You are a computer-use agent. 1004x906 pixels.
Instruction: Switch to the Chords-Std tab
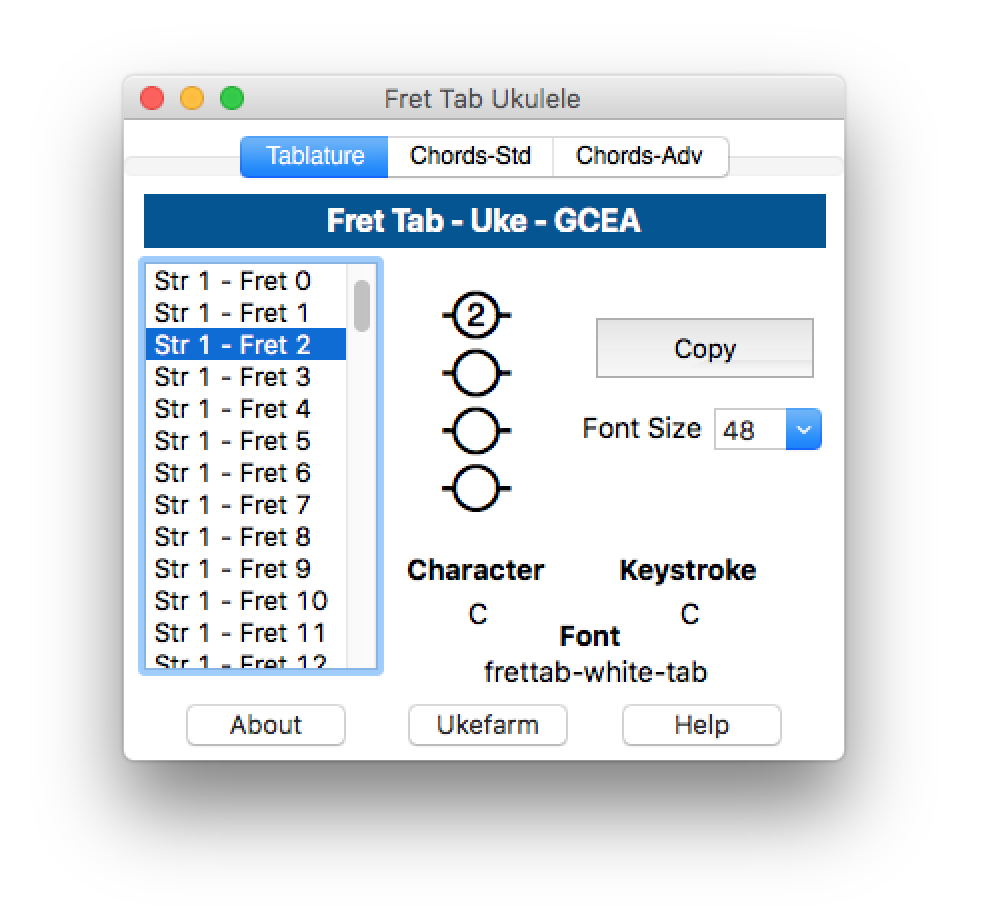(x=470, y=157)
